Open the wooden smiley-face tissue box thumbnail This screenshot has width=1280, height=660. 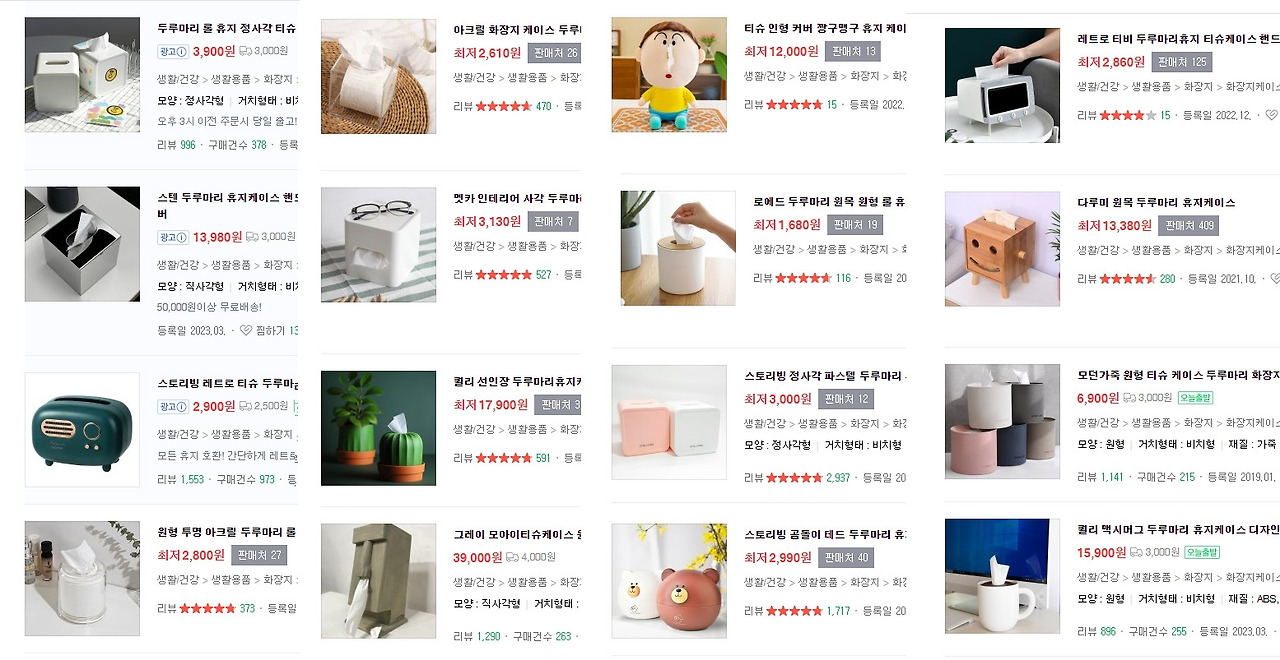(x=1002, y=249)
